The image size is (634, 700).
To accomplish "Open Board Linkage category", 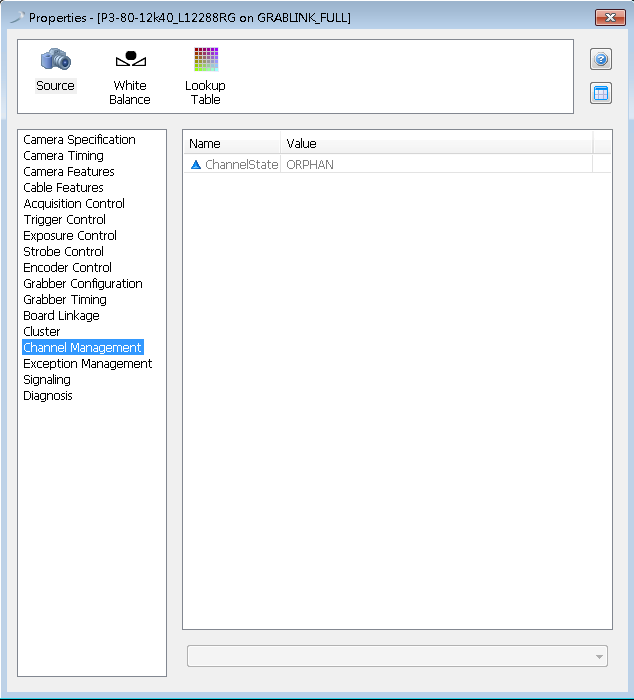I will tap(62, 316).
